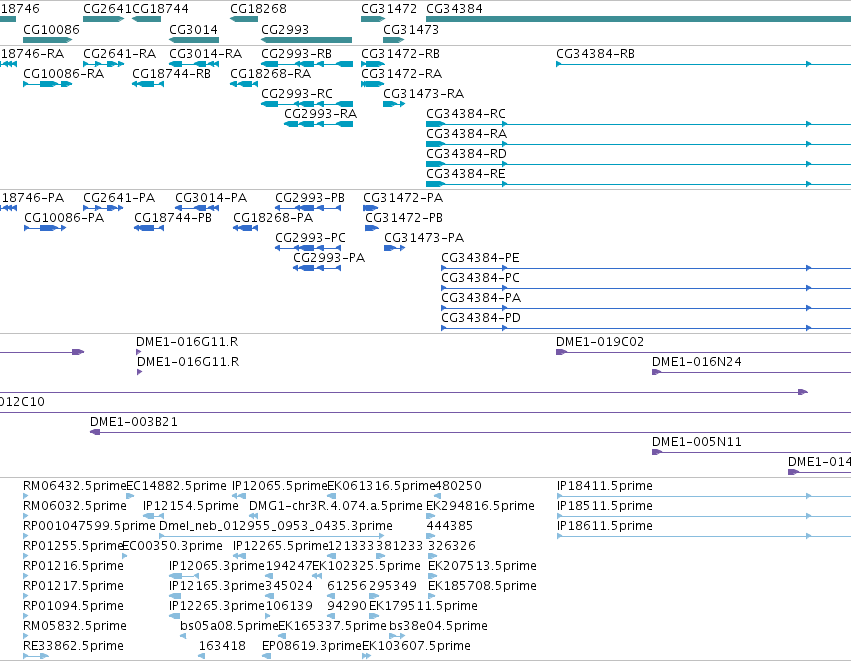Click transcript CG3014-RA

click(194, 64)
